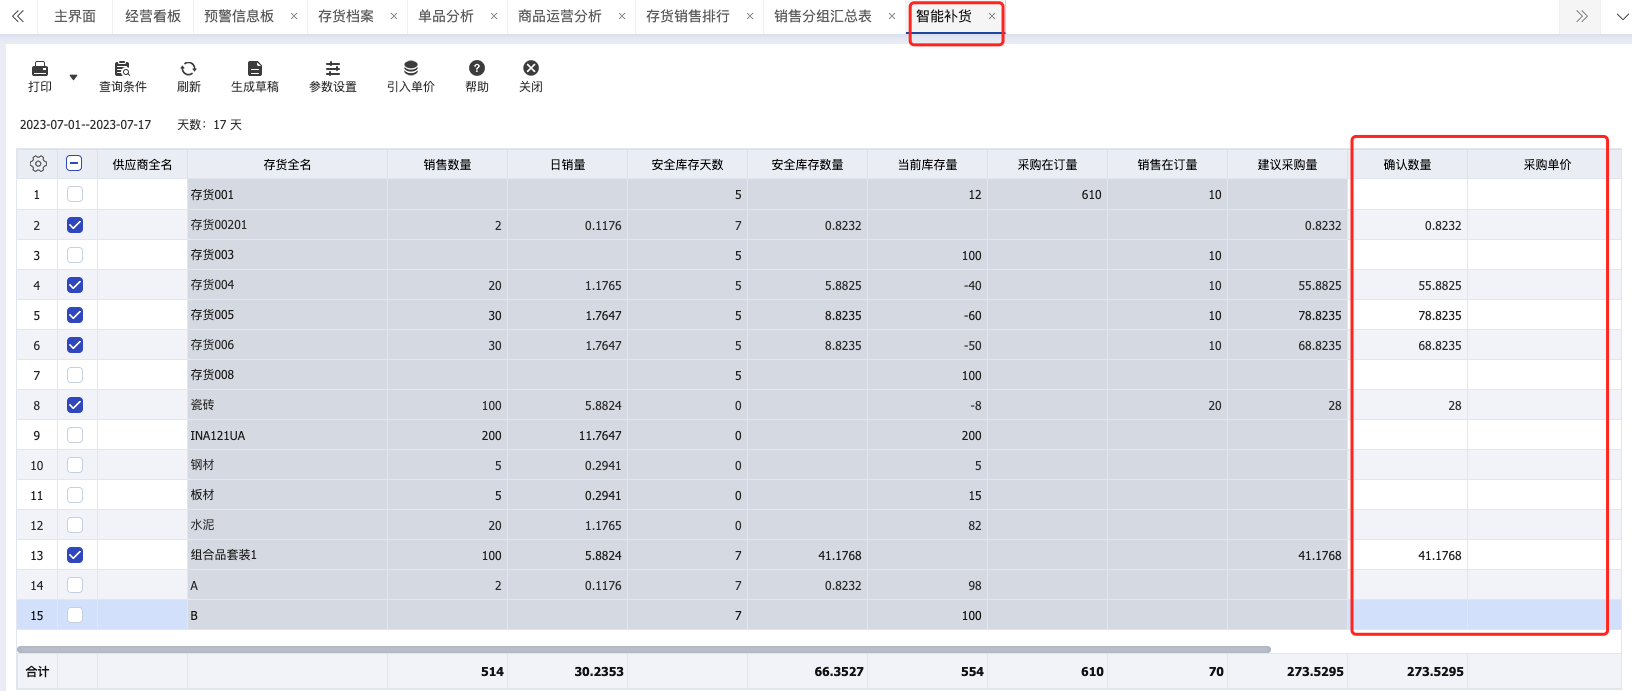
Task: Click the 日销量 column header
Action: (567, 165)
